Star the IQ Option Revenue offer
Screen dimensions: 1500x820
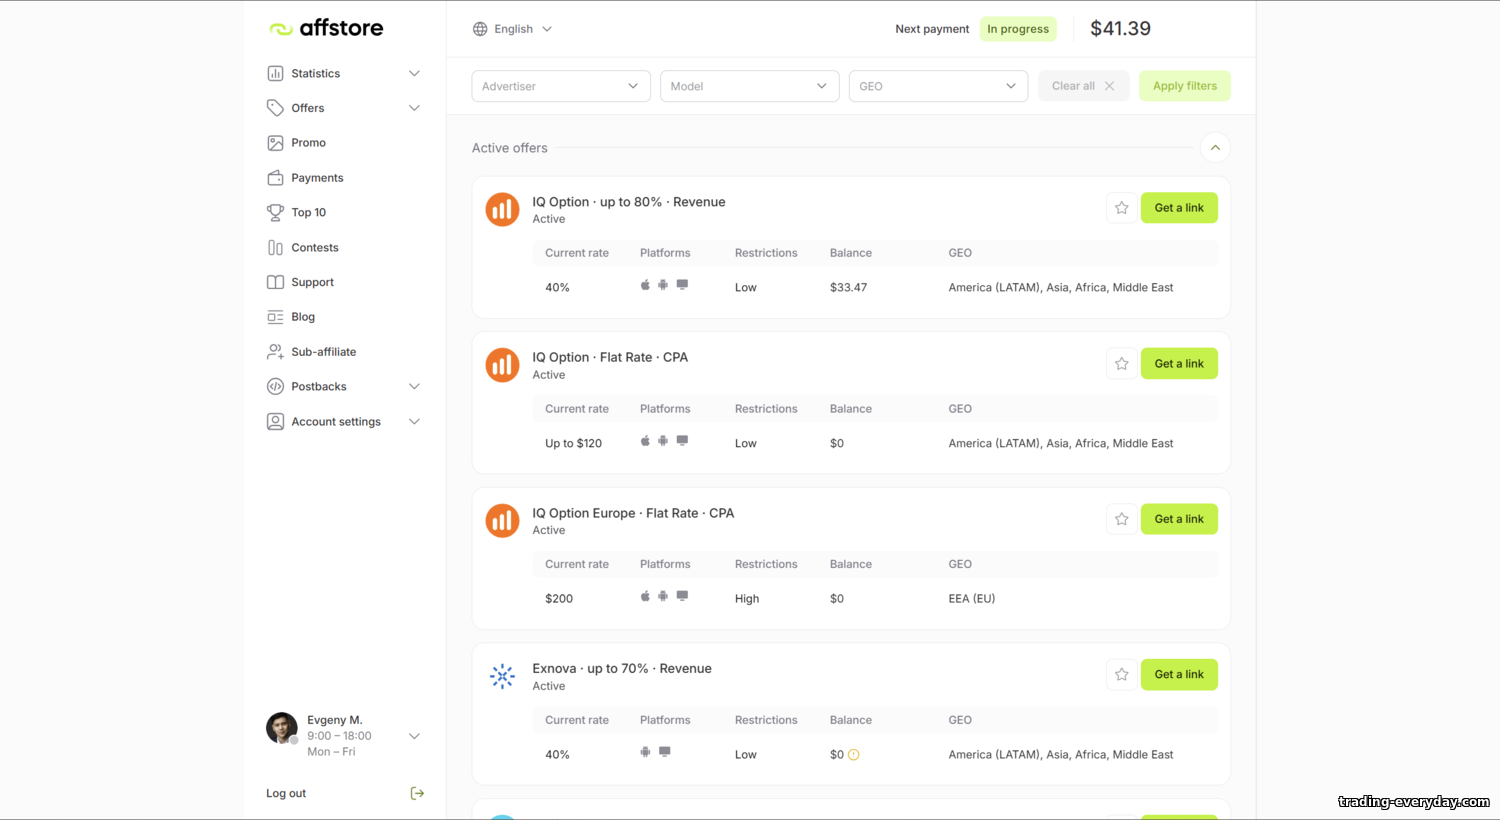(x=1122, y=208)
